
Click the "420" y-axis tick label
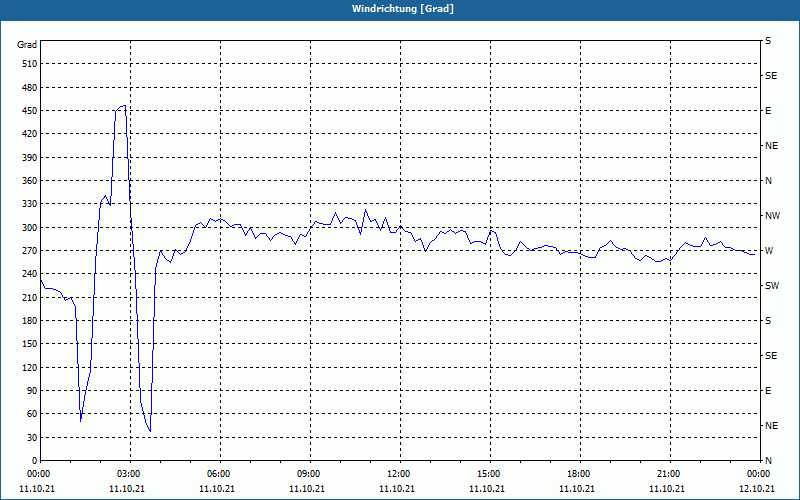pos(30,134)
